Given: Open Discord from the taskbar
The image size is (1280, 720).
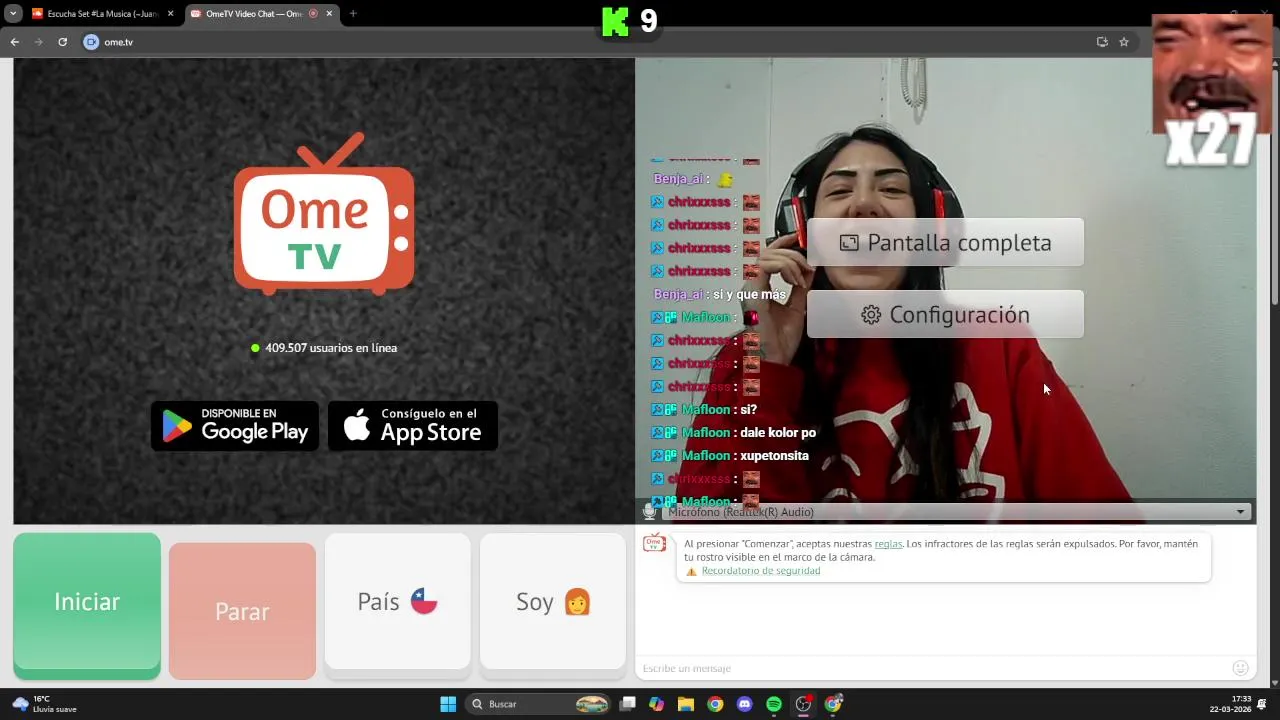Looking at the screenshot, I should coord(744,704).
